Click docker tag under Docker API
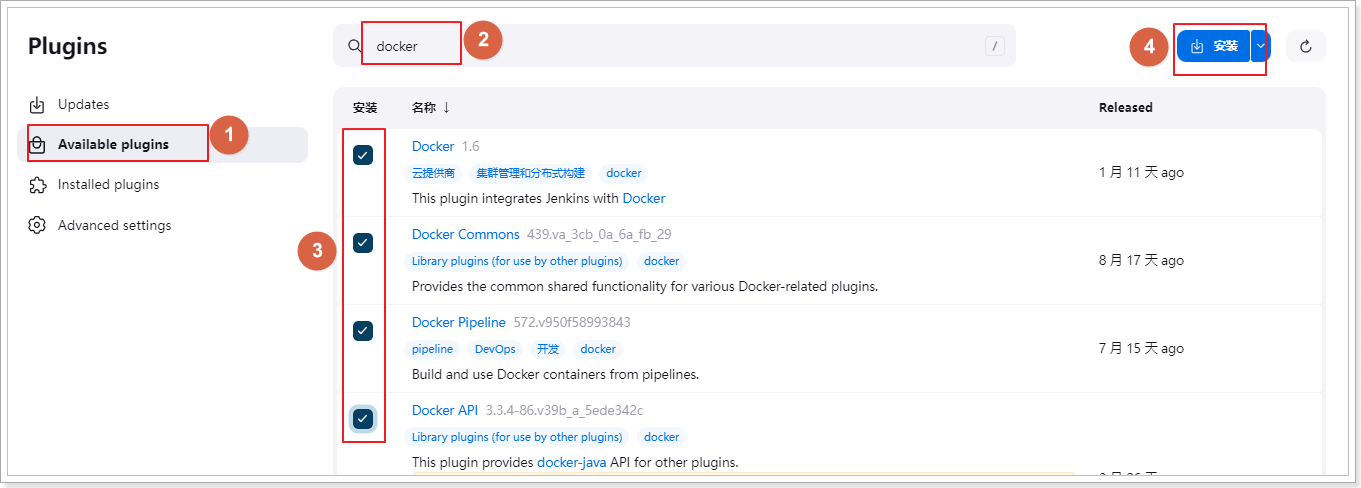Viewport: 1361px width, 488px height. coord(661,437)
